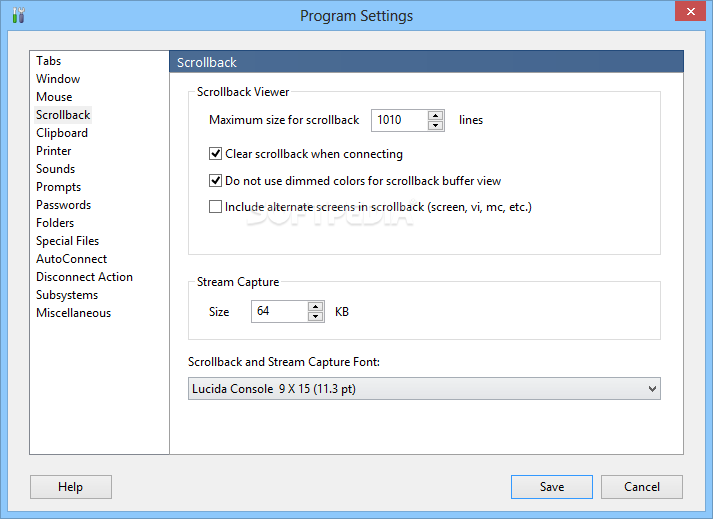
Task: Go to the AutoConnect settings category
Action: 71,259
